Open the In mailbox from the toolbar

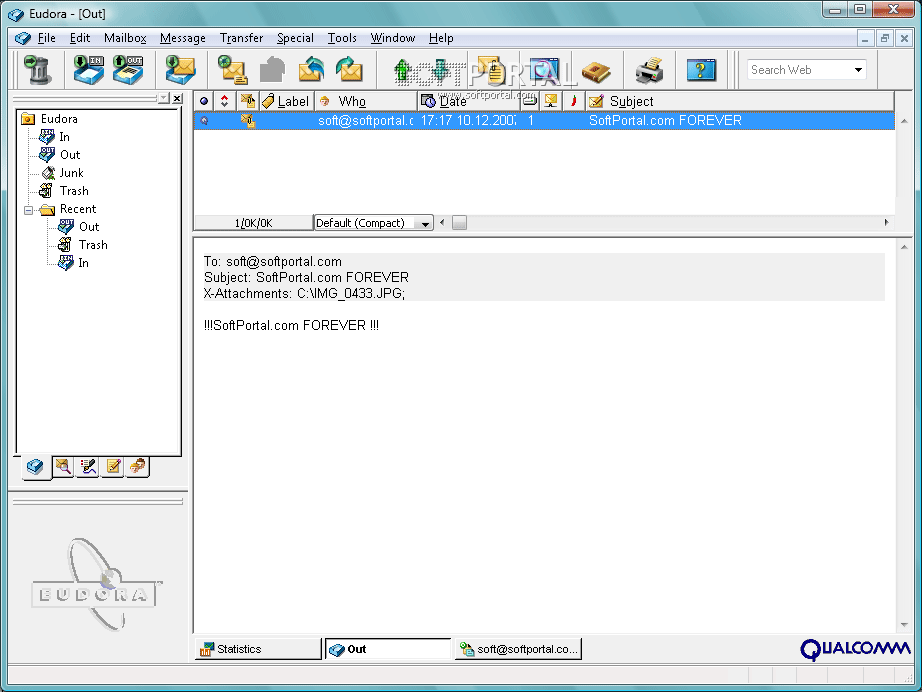pos(89,70)
